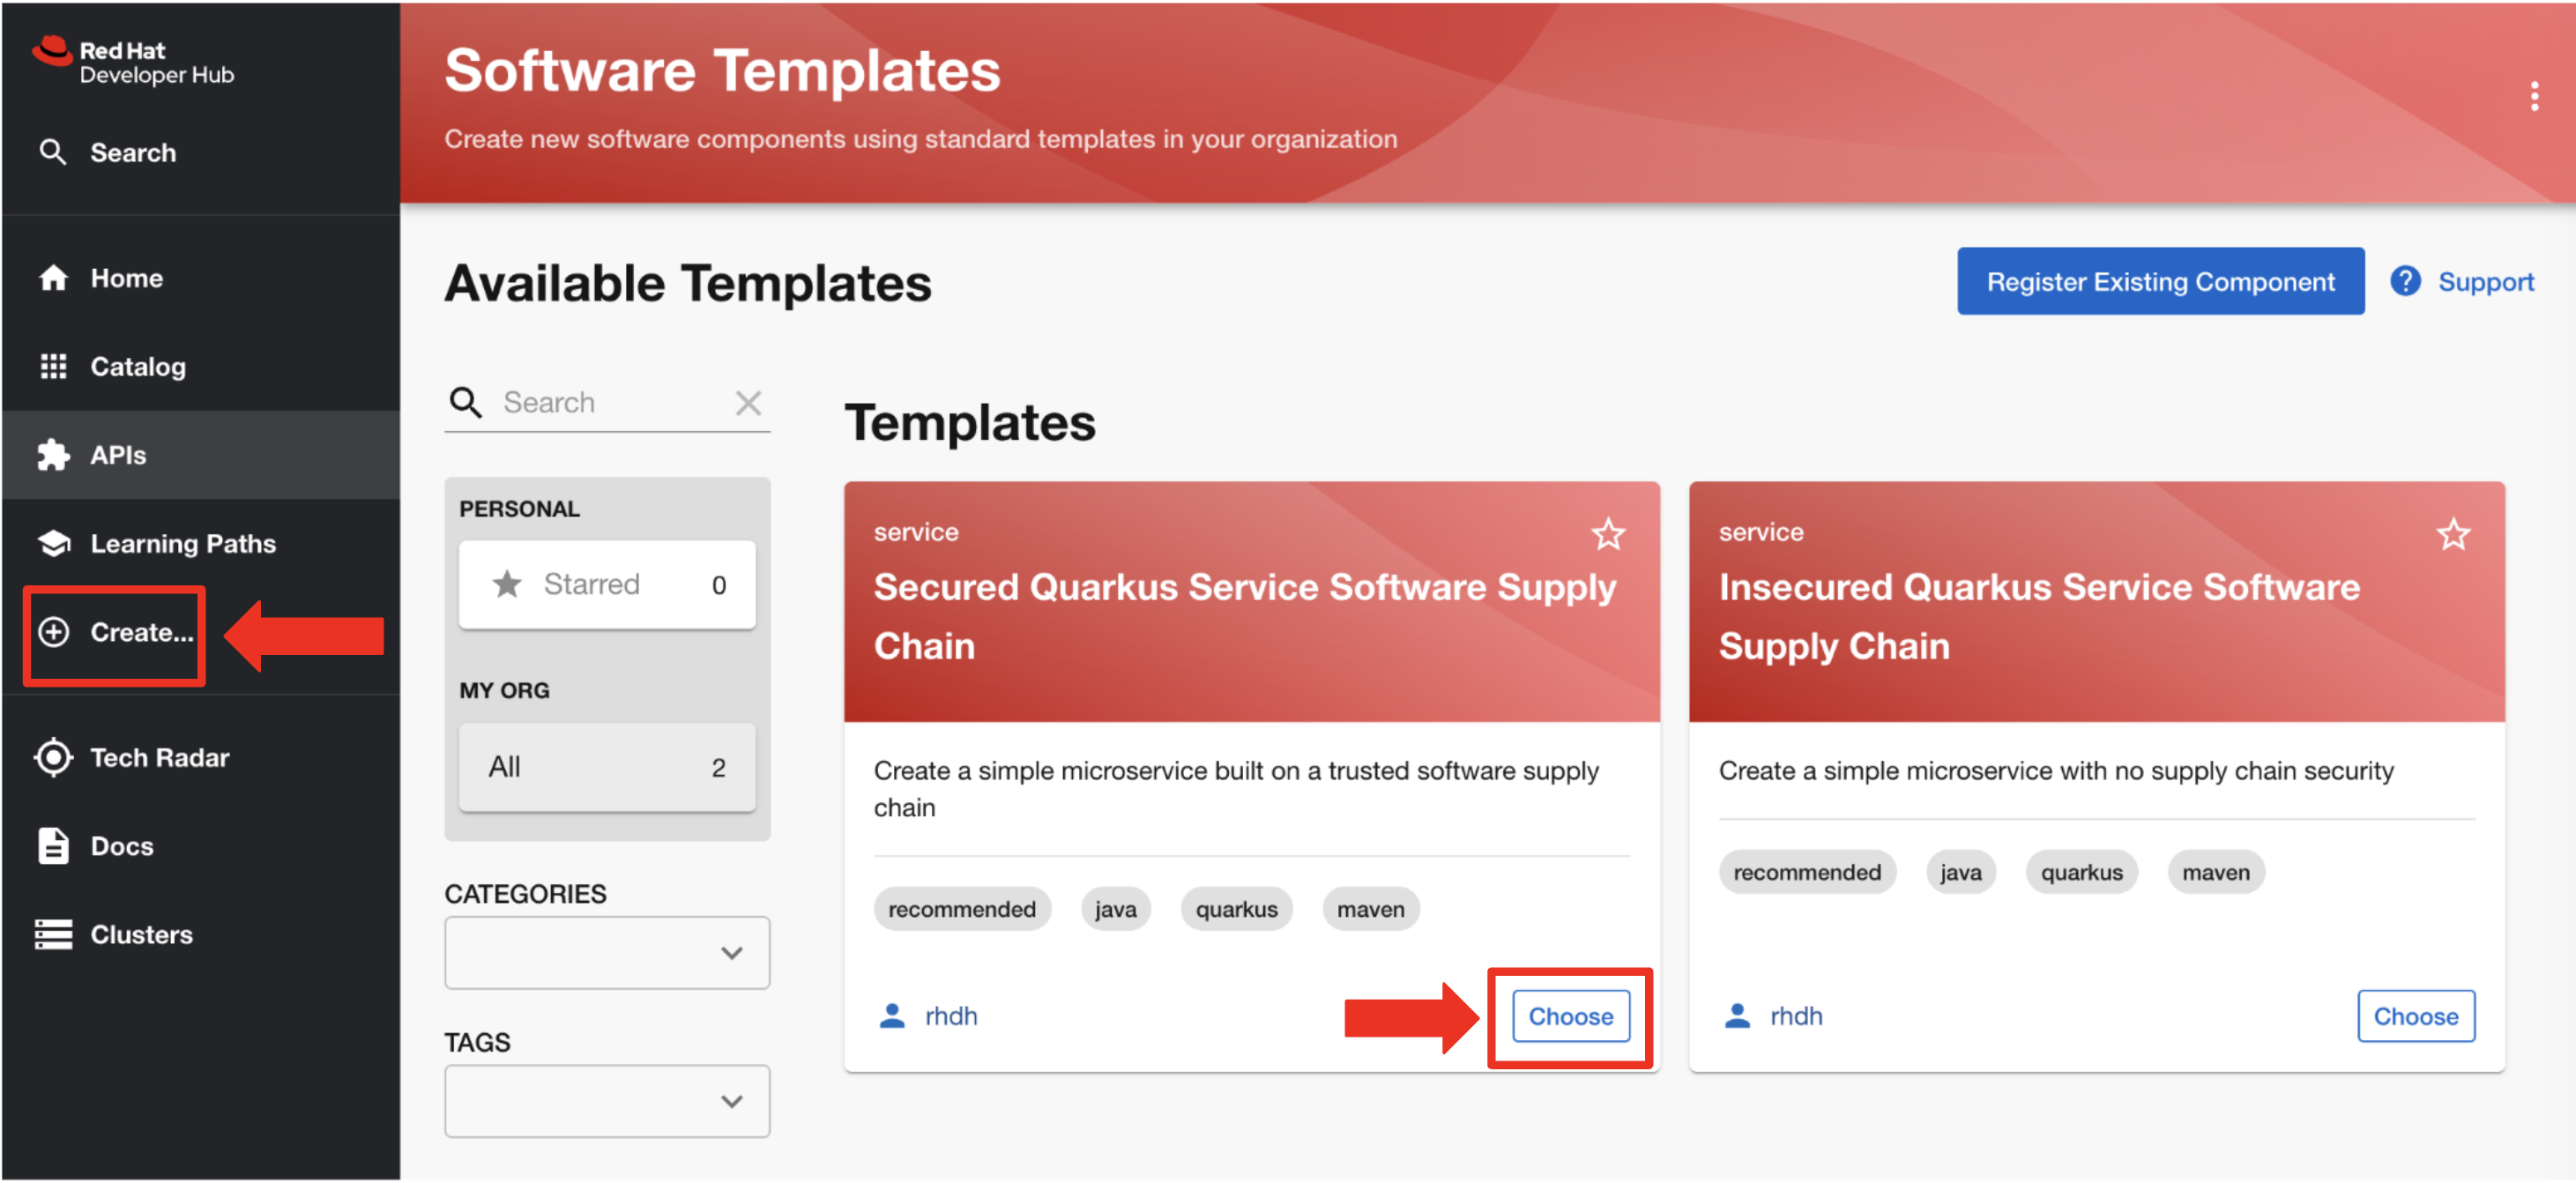Viewport: 2576px width, 1183px height.
Task: Open Learning Paths in the sidebar
Action: (201, 543)
